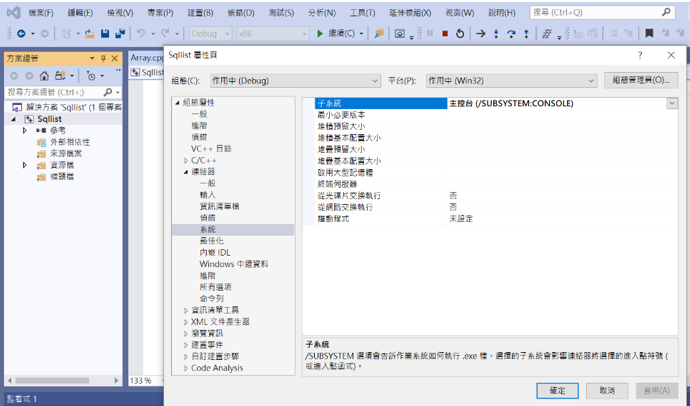Switch to the Array.cpp editor tab
This screenshot has width=690, height=406.
(x=147, y=58)
